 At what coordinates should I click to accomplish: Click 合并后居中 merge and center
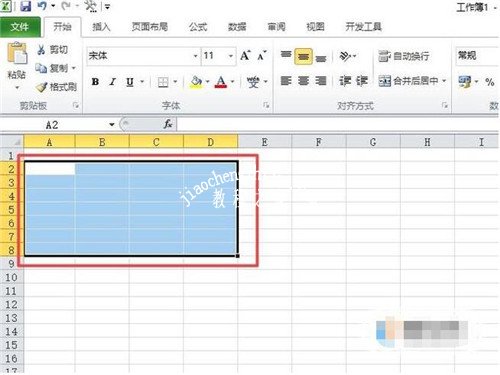point(408,81)
